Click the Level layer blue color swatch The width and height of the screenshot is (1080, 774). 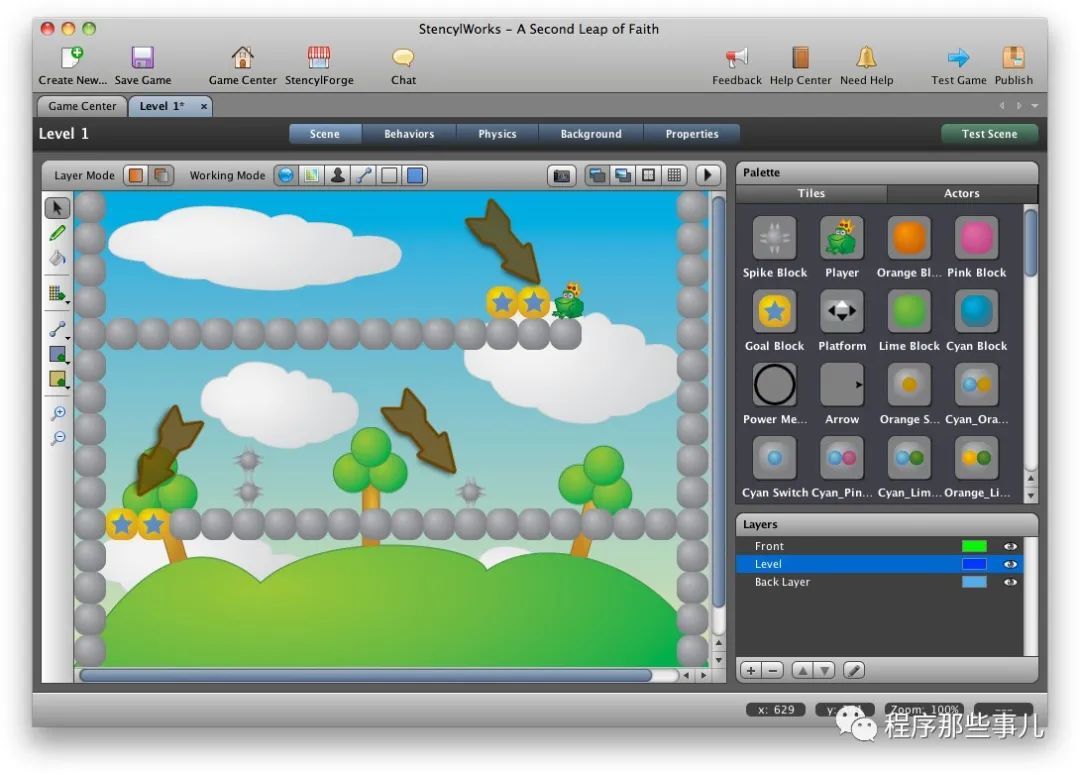(x=974, y=564)
